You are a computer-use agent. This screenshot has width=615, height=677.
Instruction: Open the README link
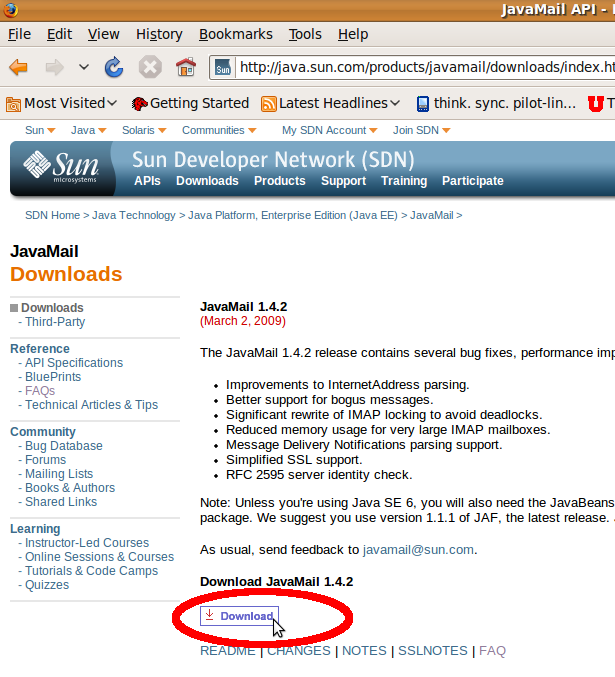(x=228, y=651)
